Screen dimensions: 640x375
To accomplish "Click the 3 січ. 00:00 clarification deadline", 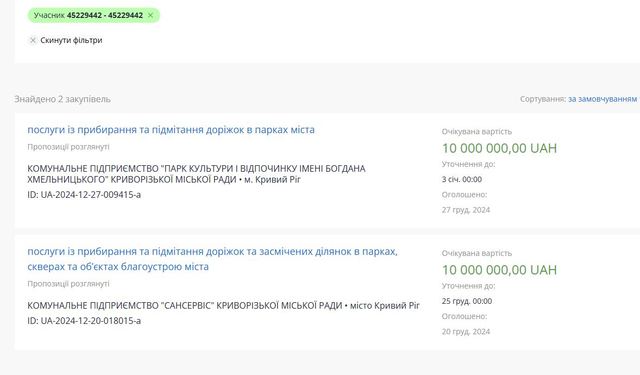I will click(462, 179).
